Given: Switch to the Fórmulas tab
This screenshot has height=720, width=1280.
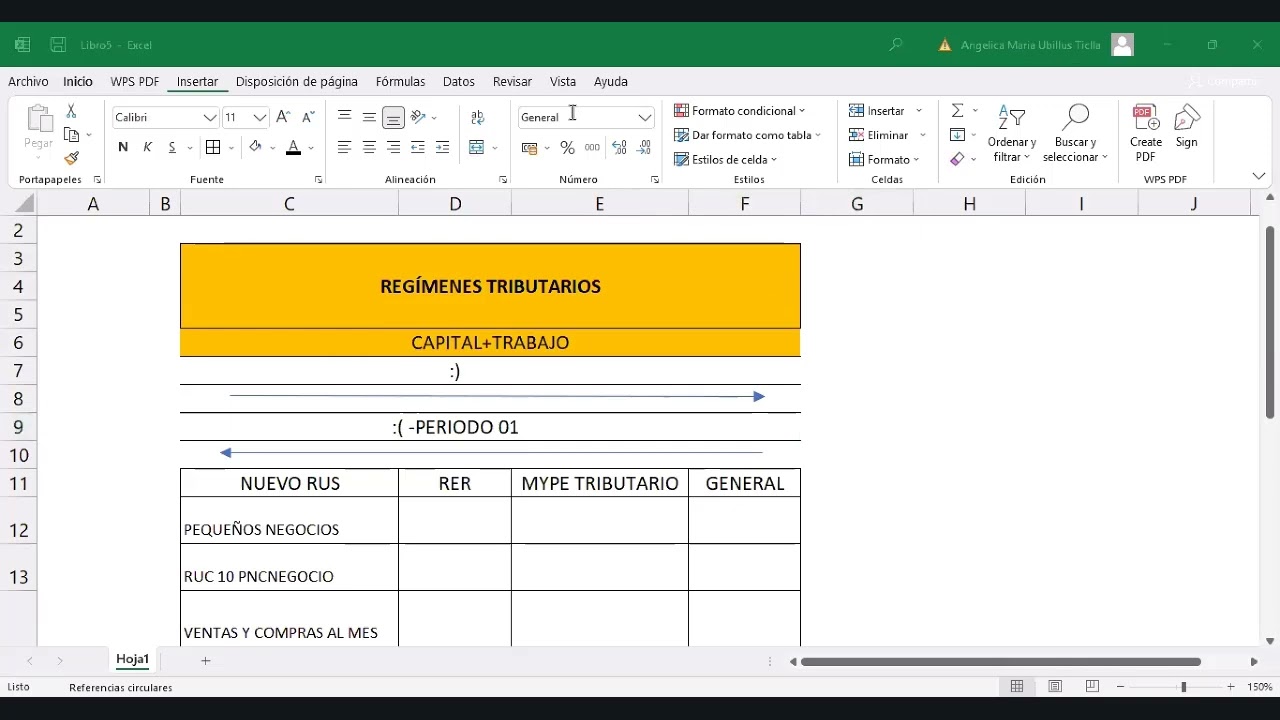Looking at the screenshot, I should (400, 82).
